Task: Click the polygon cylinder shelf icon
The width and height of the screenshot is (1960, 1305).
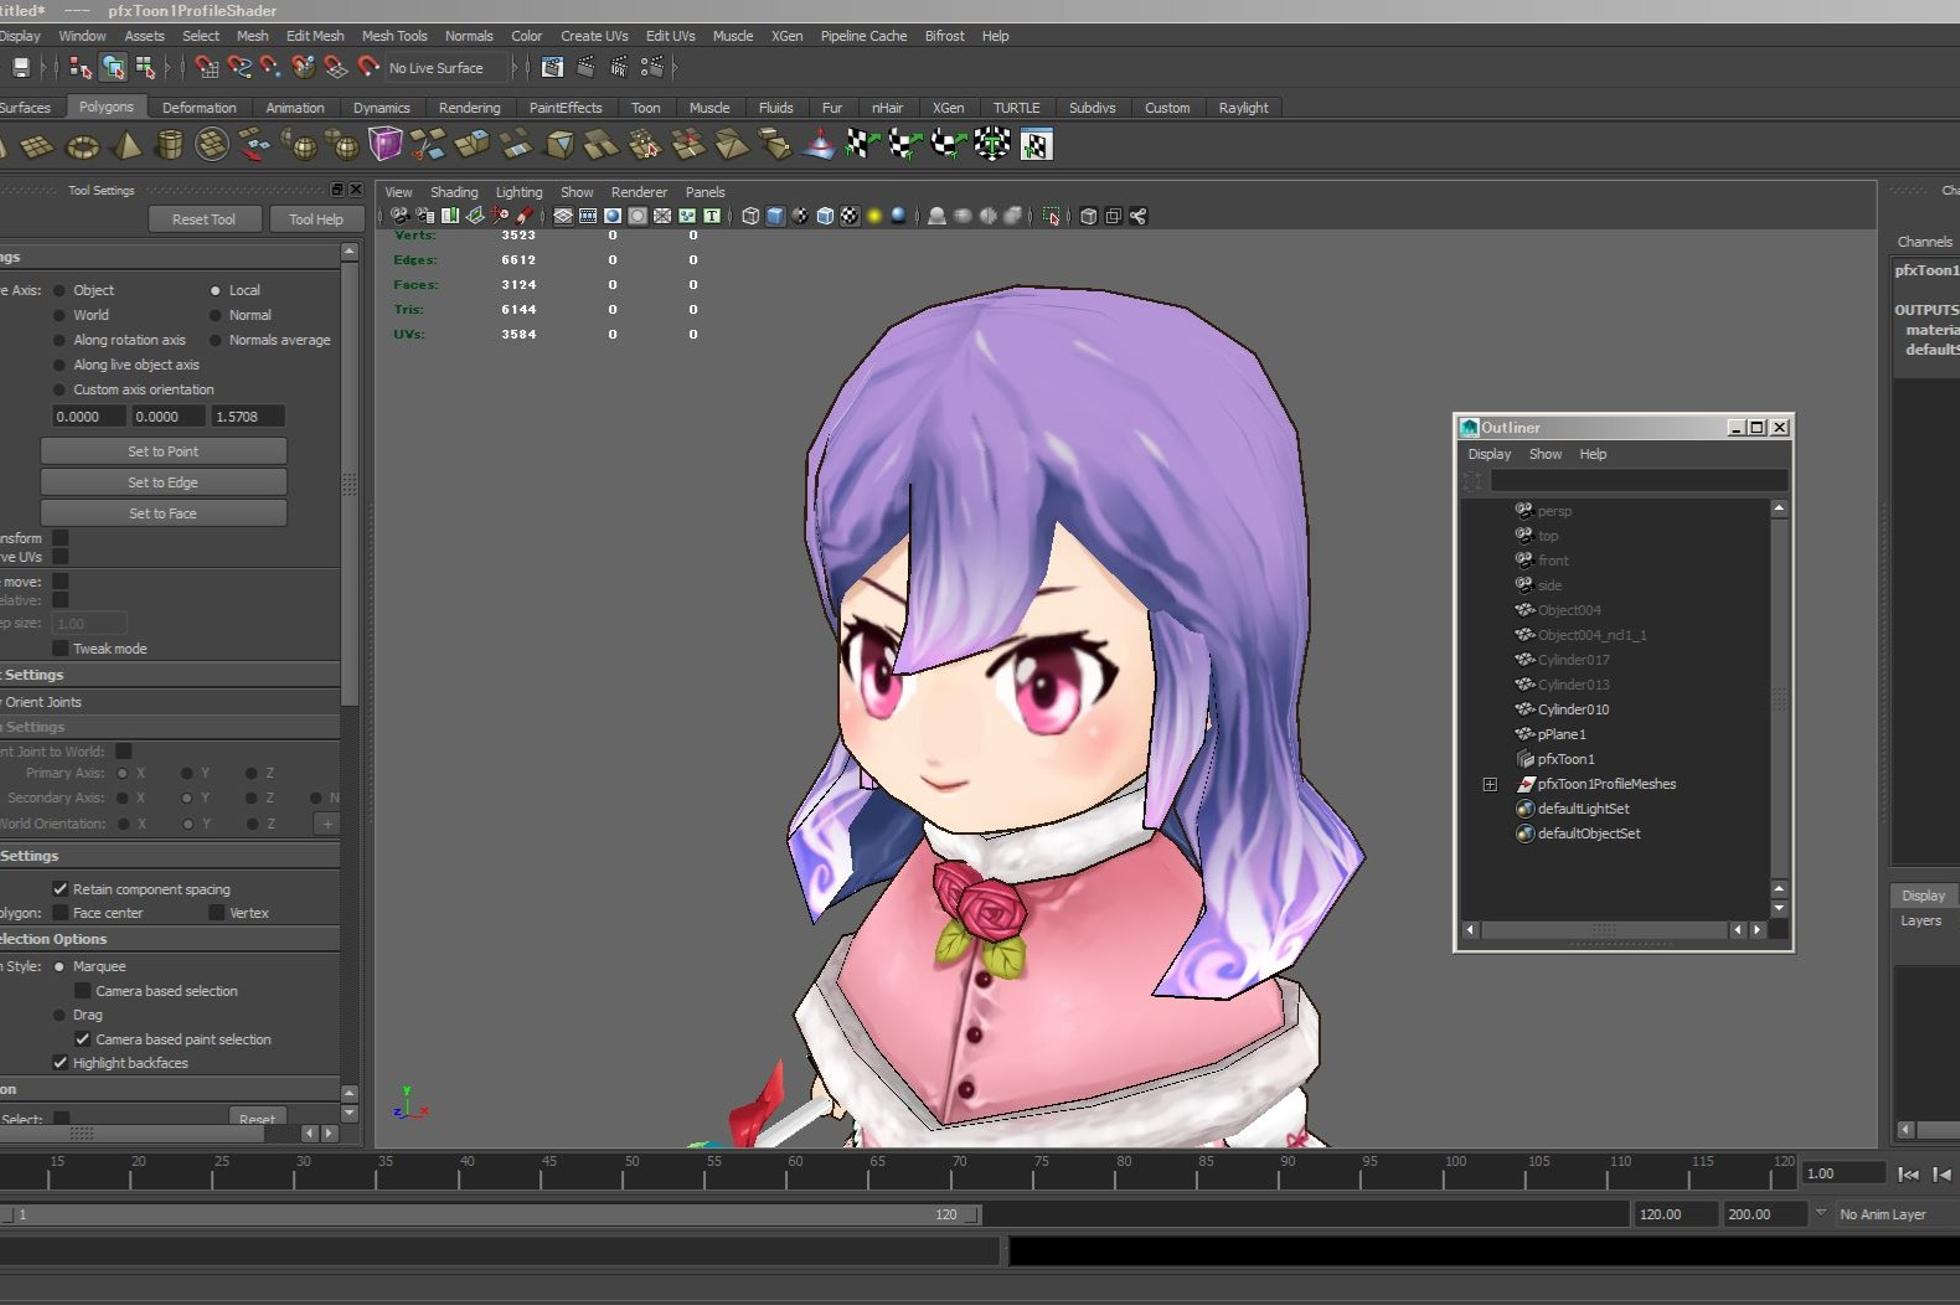Action: 169,146
